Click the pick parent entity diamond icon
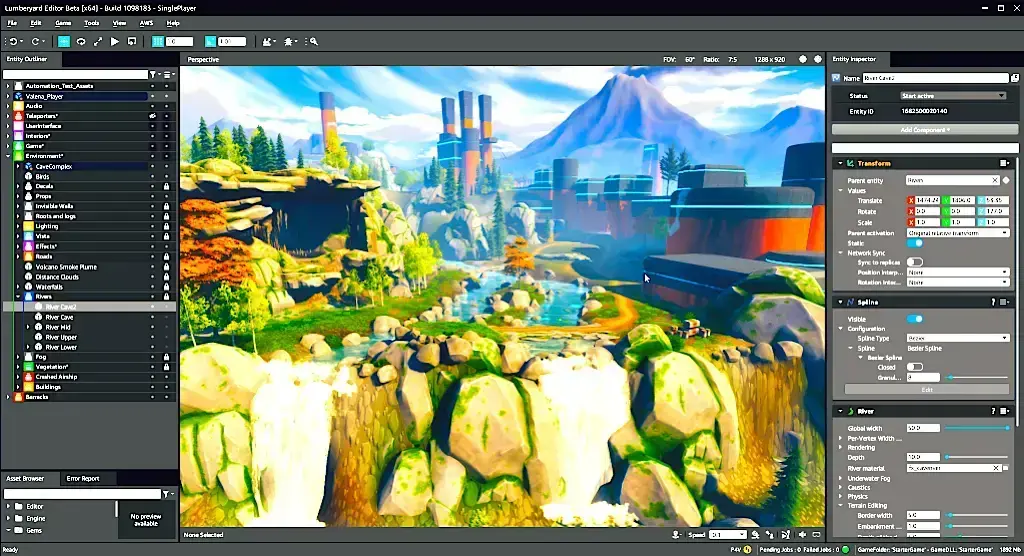The width and height of the screenshot is (1024, 556). [x=1006, y=180]
